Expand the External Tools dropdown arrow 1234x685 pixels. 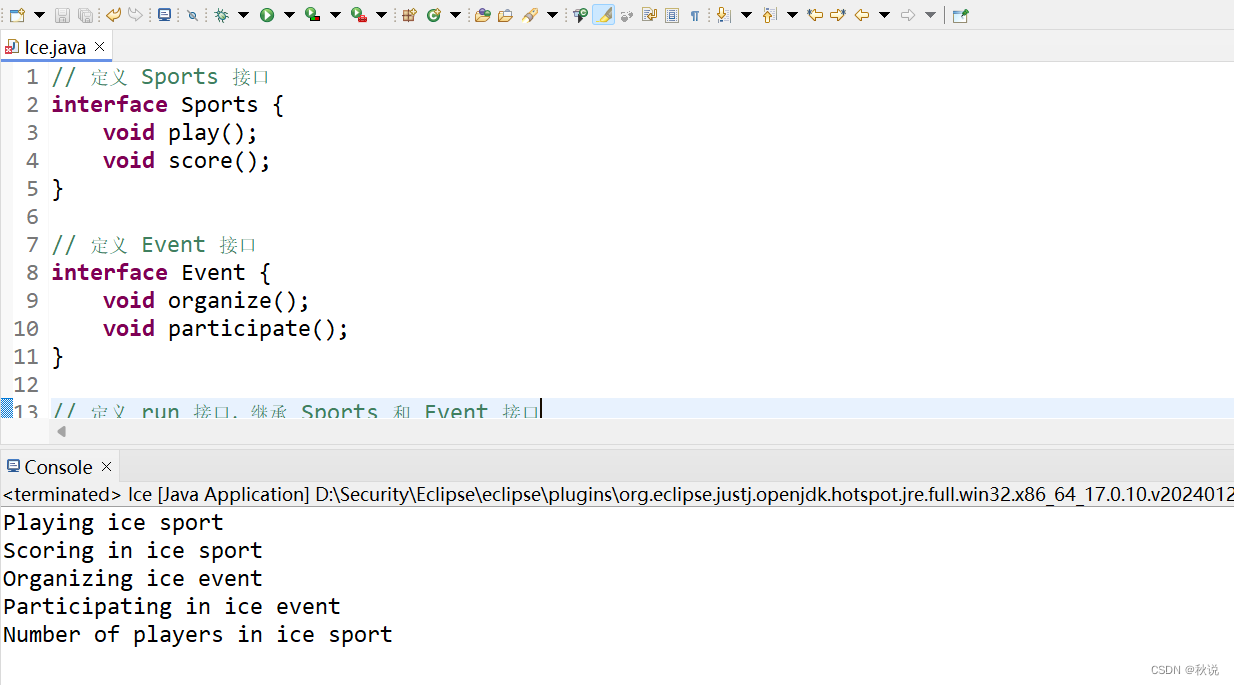381,15
